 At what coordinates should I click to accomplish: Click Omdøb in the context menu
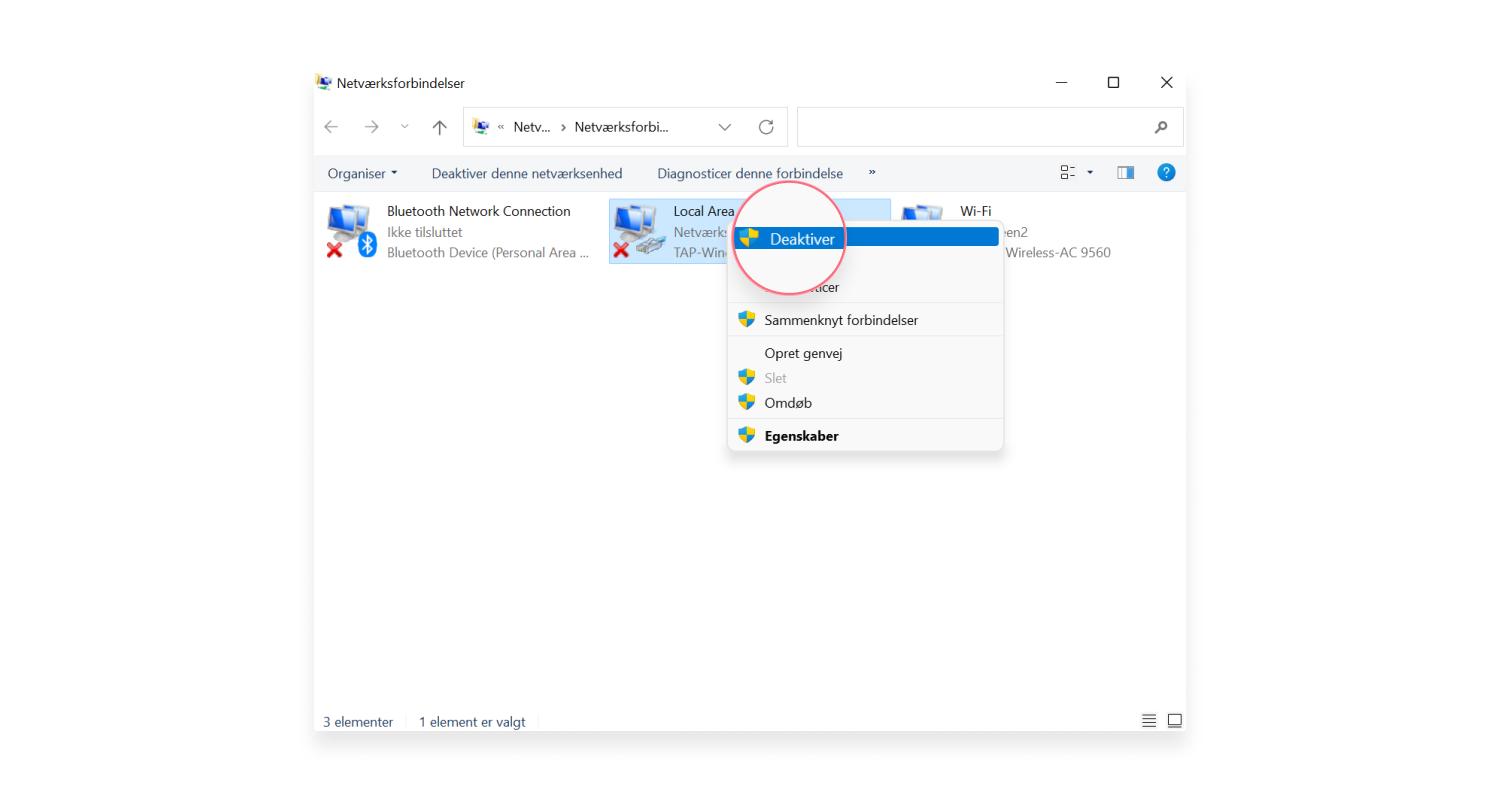[866, 403]
